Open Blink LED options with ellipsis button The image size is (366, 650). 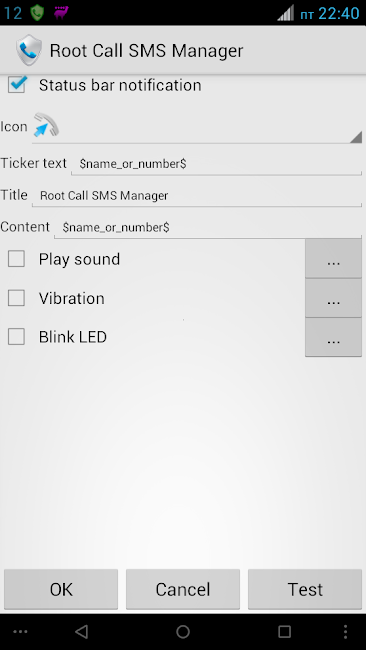point(334,337)
